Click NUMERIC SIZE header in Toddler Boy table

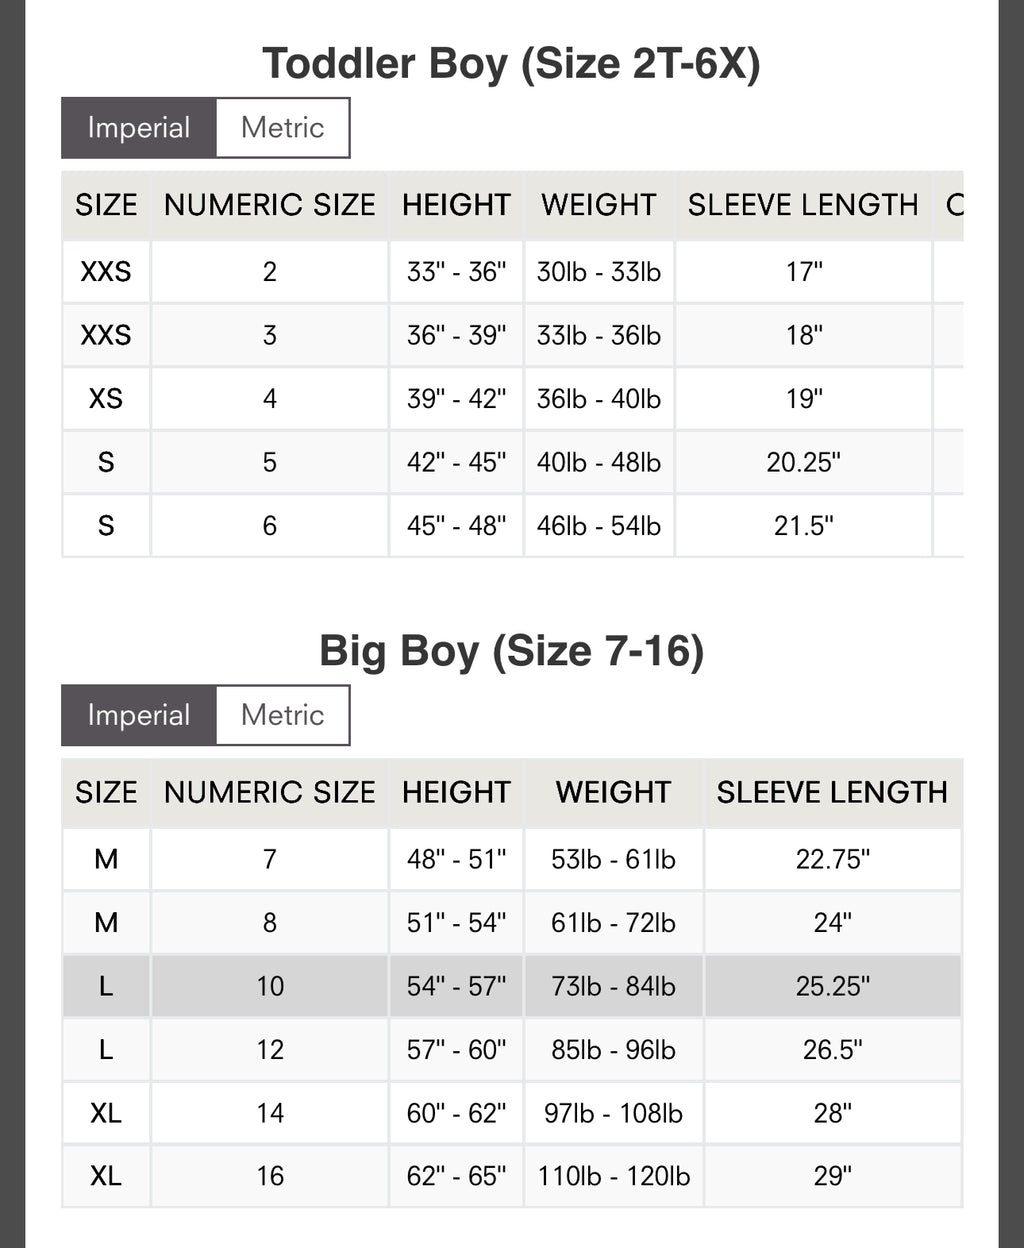(x=269, y=205)
